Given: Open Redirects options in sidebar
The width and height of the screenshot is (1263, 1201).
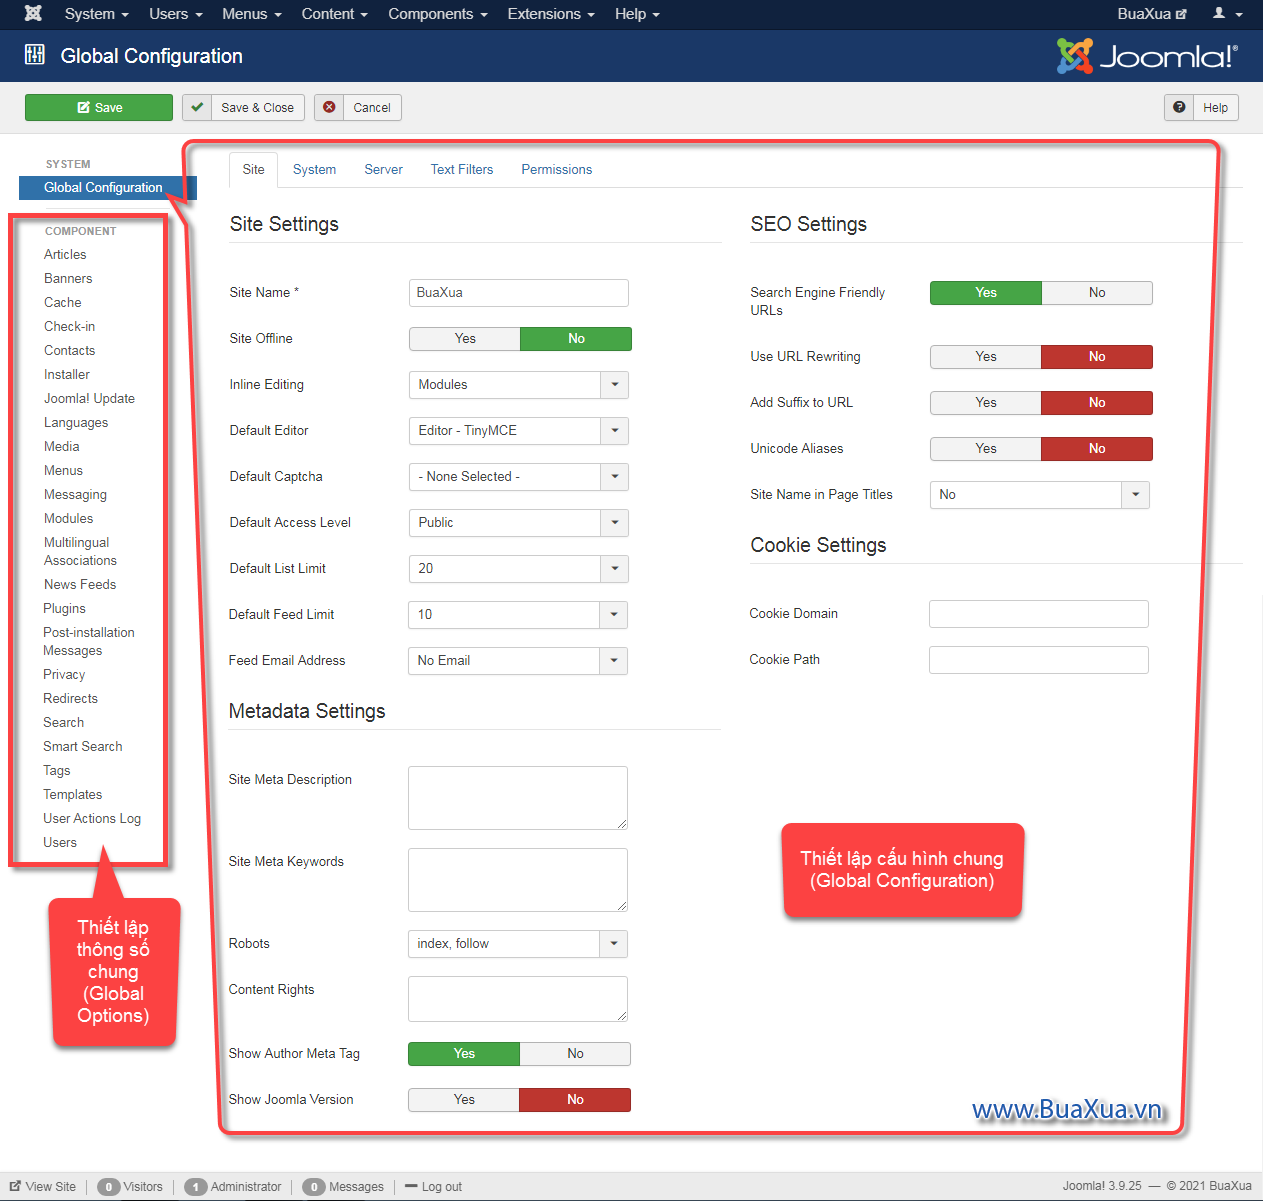Looking at the screenshot, I should pyautogui.click(x=70, y=699).
